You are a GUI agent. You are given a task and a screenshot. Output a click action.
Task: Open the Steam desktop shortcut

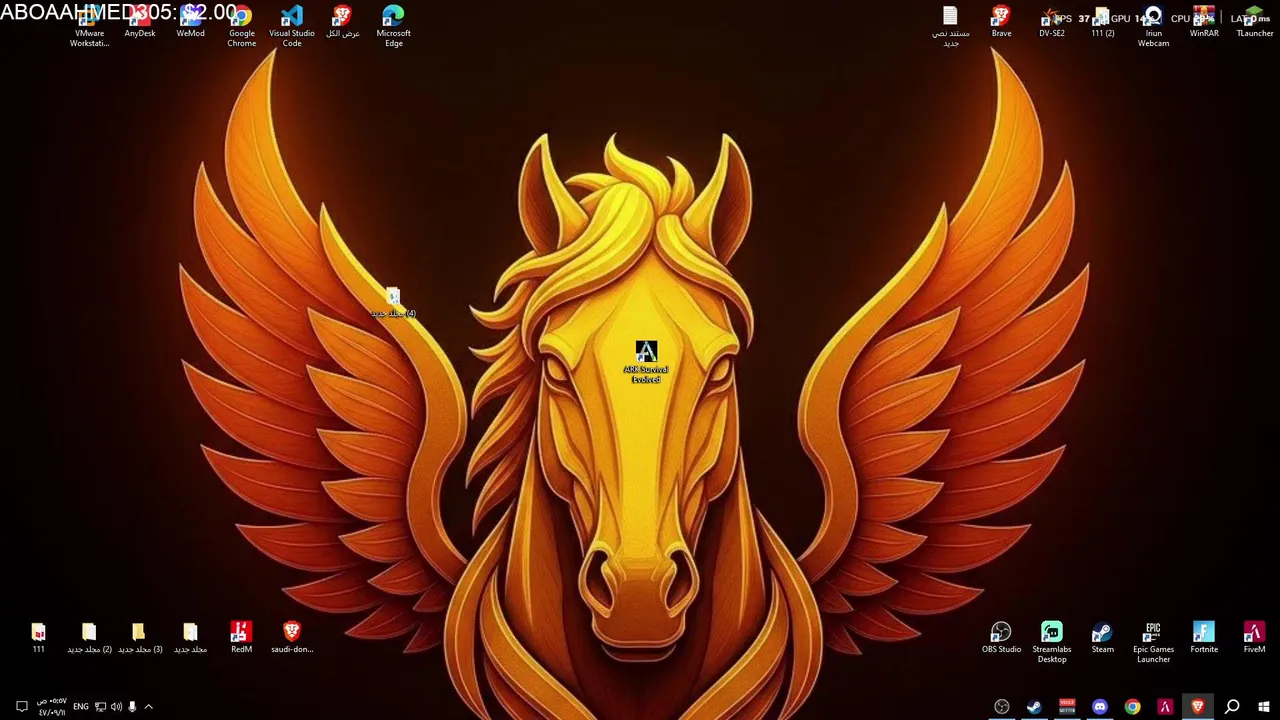[x=1102, y=638]
